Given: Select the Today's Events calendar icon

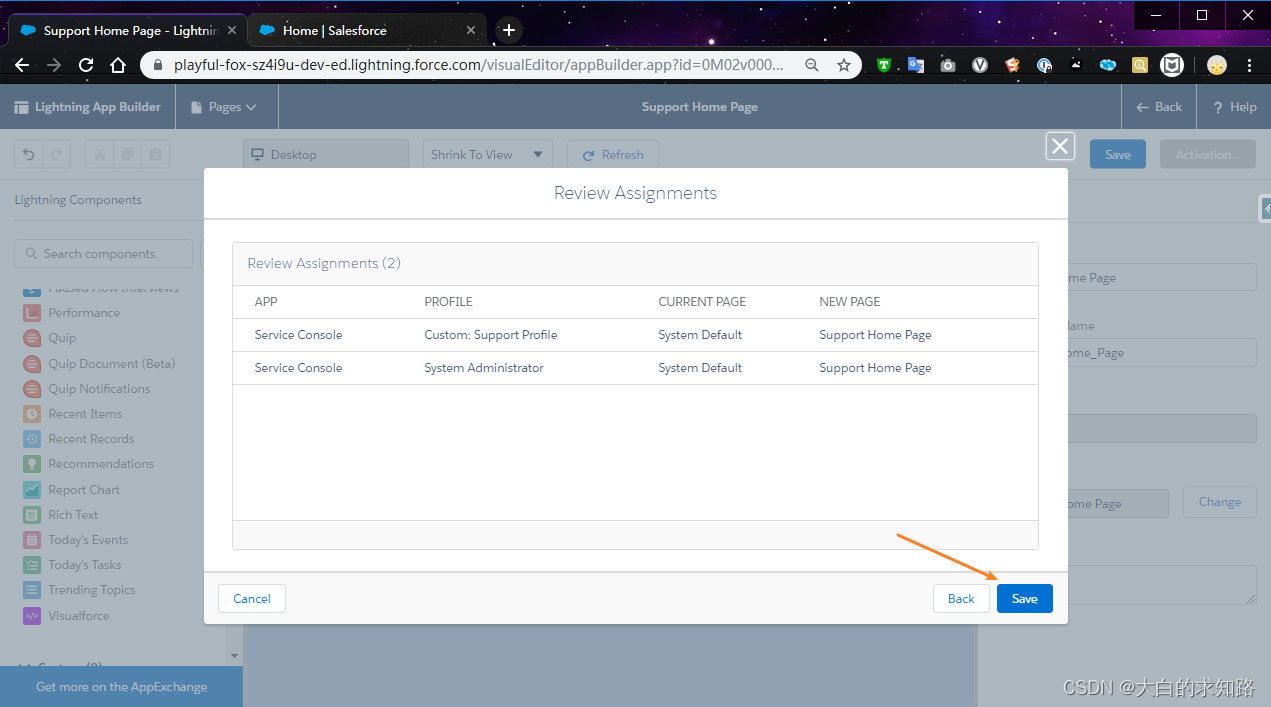Looking at the screenshot, I should point(32,540).
